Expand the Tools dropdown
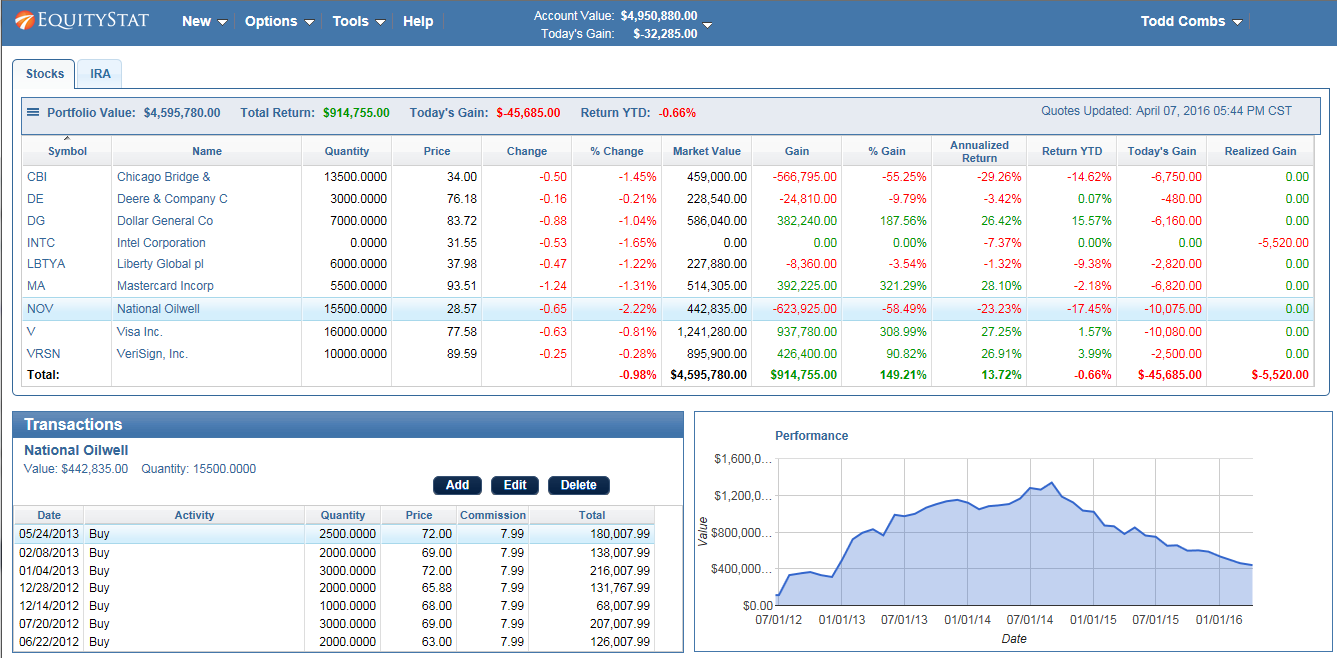This screenshot has width=1337, height=658. point(357,20)
